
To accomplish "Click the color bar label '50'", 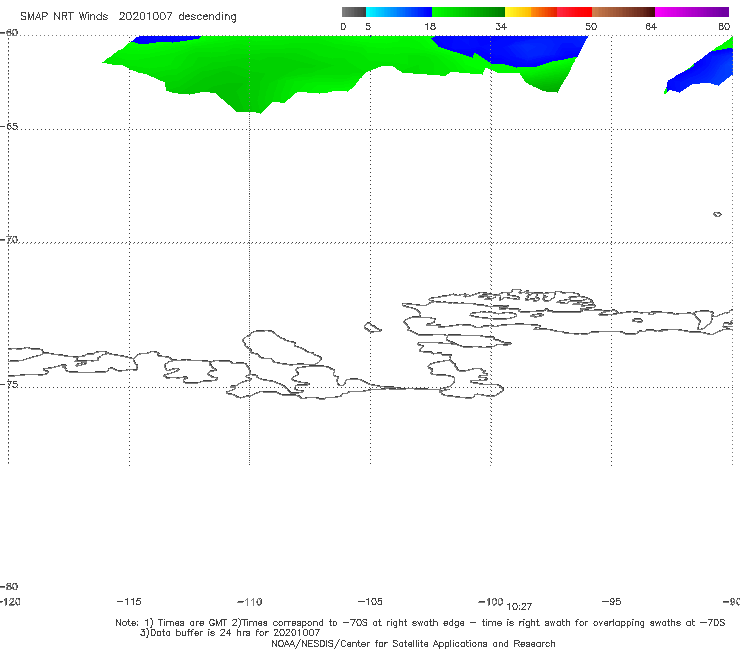I will [x=591, y=26].
